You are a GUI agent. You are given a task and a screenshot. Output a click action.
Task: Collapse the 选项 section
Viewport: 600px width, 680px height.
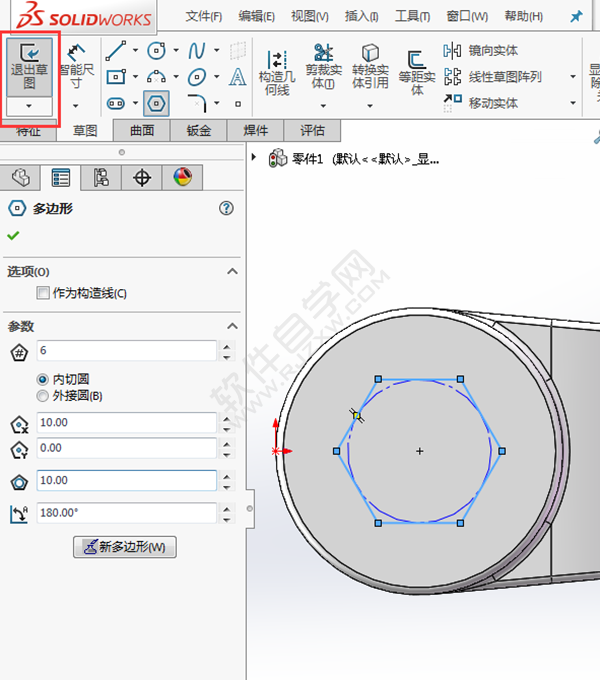[232, 272]
